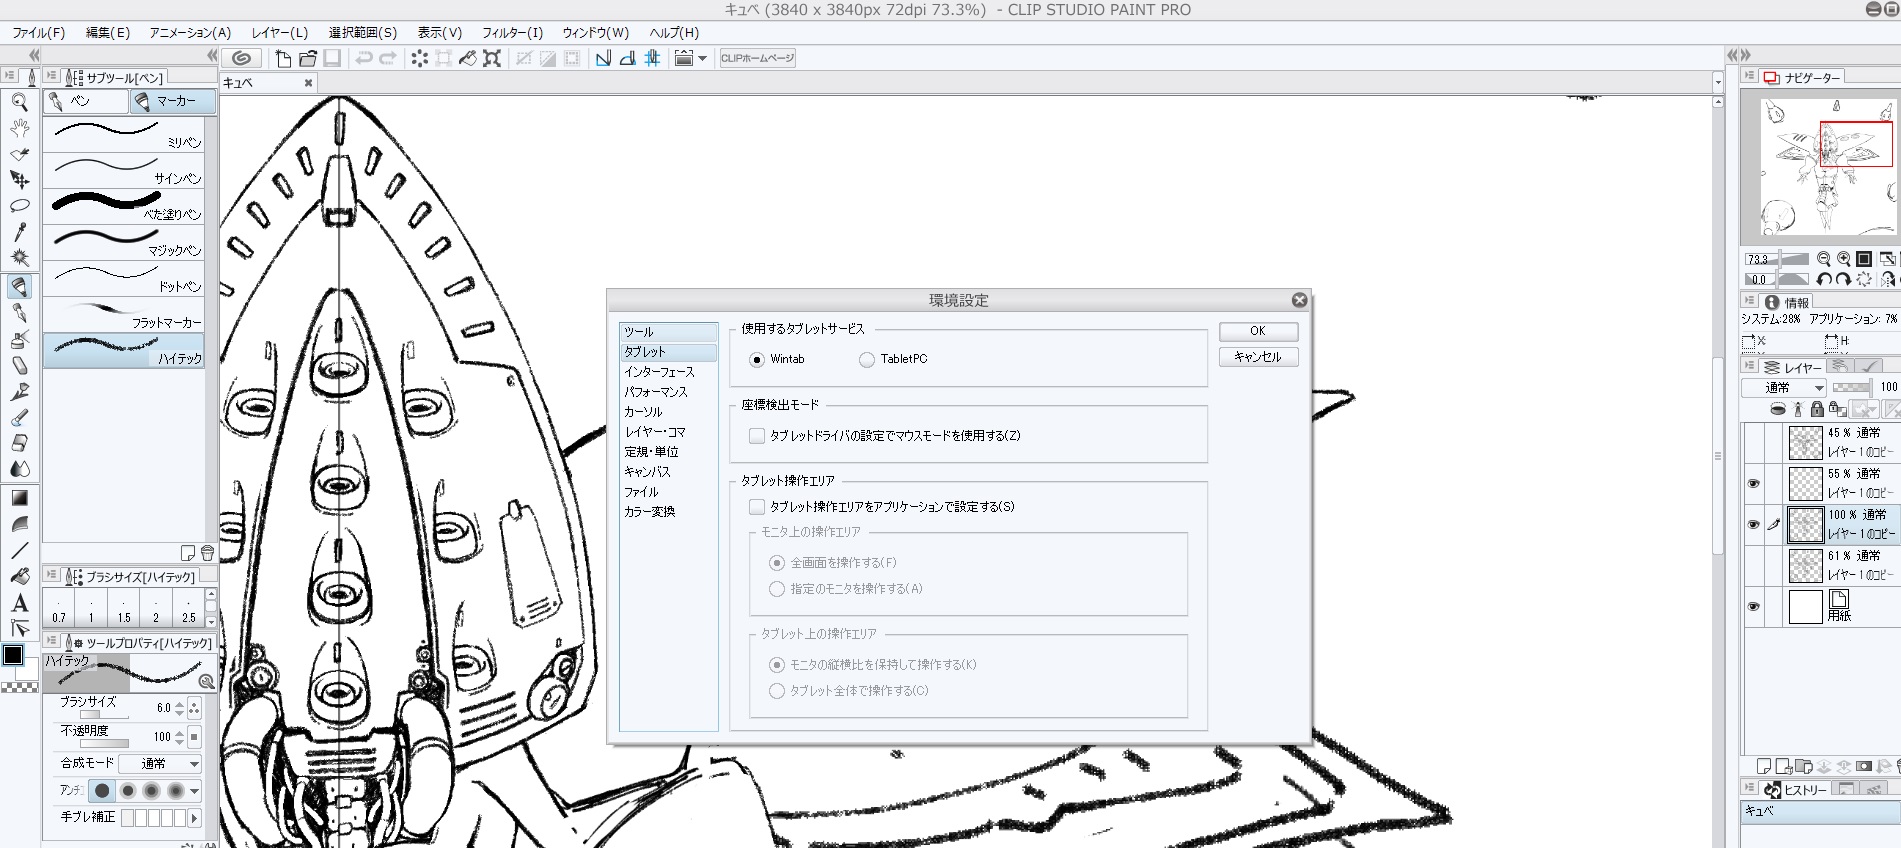Select ミリペン sub tool
Screen dimensions: 1901x848
pyautogui.click(x=123, y=135)
